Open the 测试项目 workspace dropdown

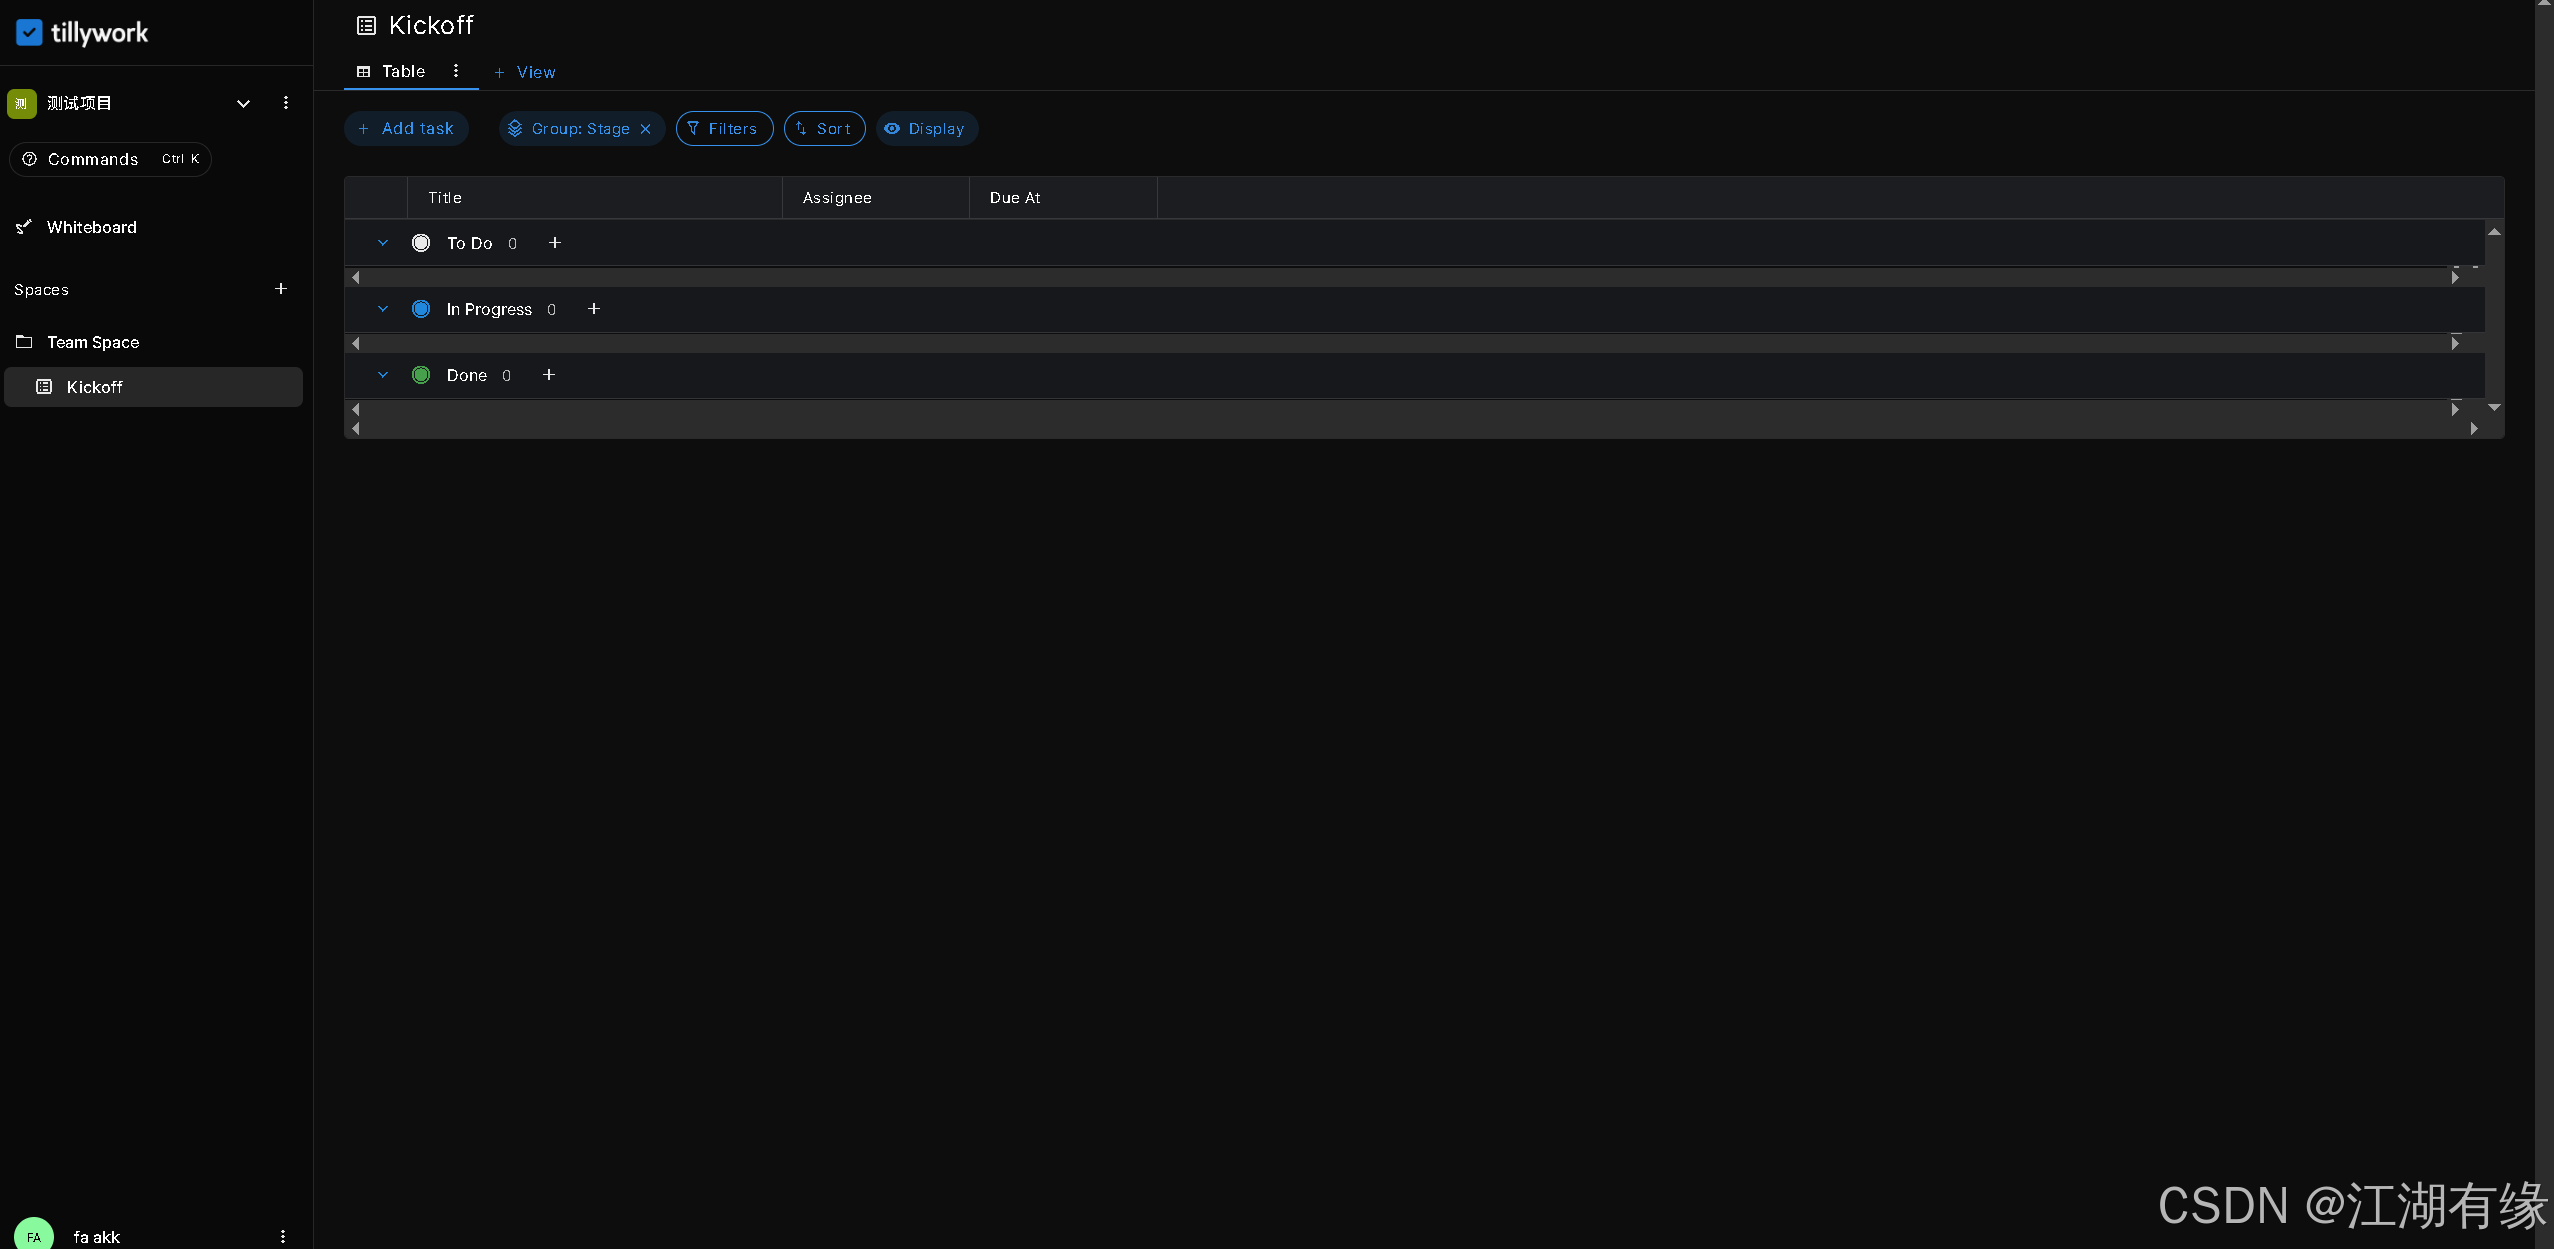[243, 103]
